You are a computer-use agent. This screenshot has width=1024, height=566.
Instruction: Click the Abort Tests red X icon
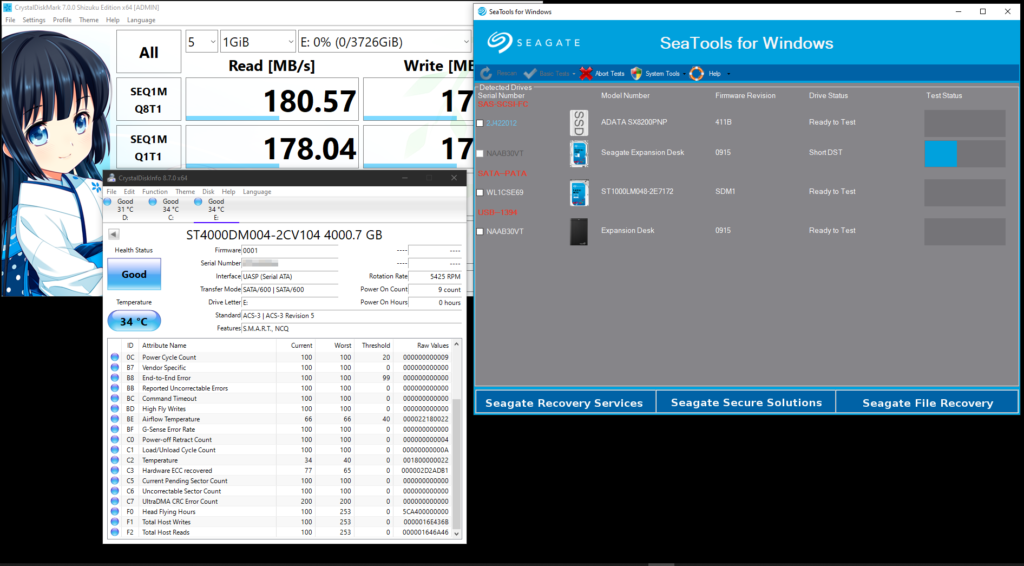586,74
